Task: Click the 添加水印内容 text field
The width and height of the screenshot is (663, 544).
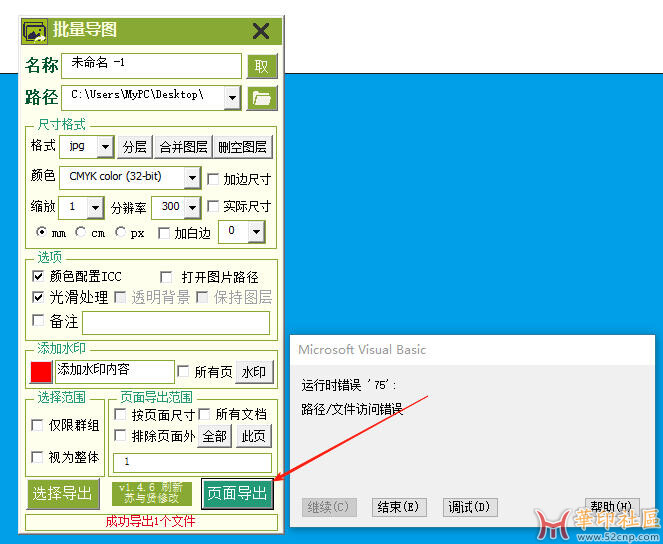Action: point(114,370)
